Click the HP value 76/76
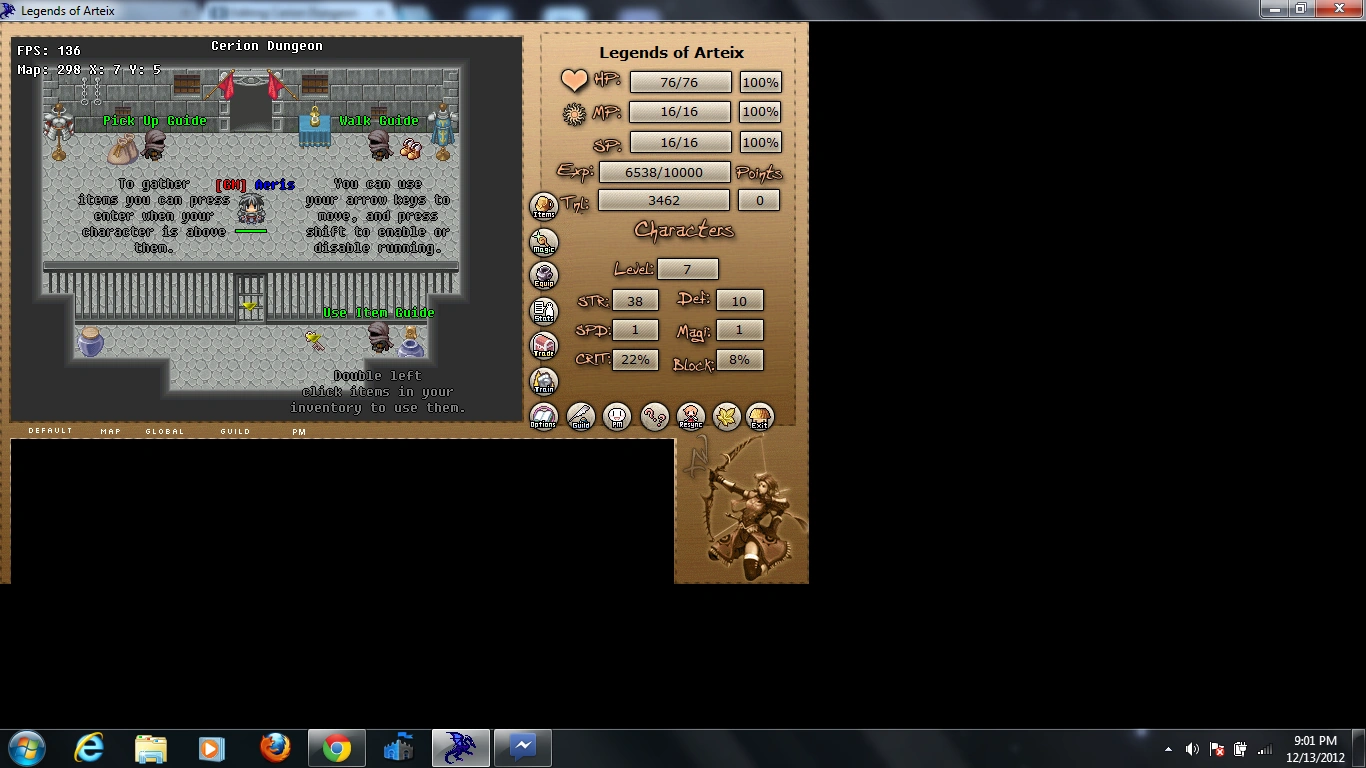Viewport: 1366px width, 768px height. pyautogui.click(x=681, y=82)
